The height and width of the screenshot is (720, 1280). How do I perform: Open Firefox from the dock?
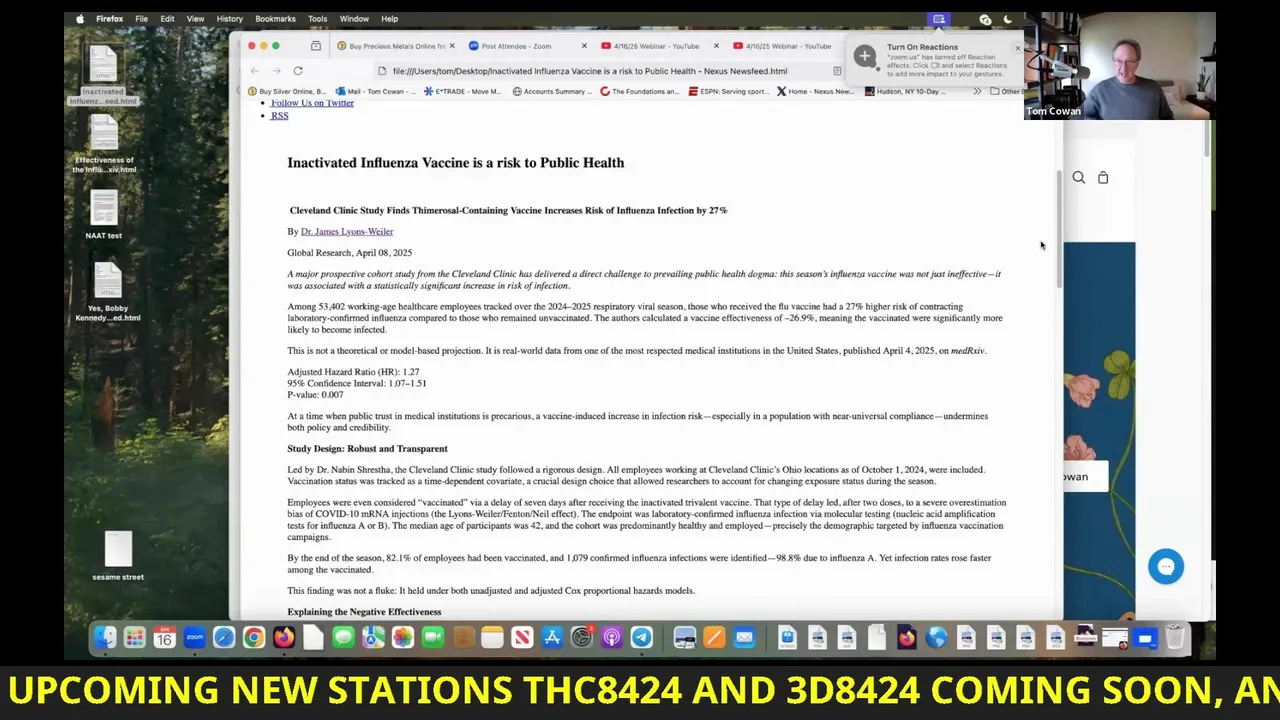coord(284,638)
